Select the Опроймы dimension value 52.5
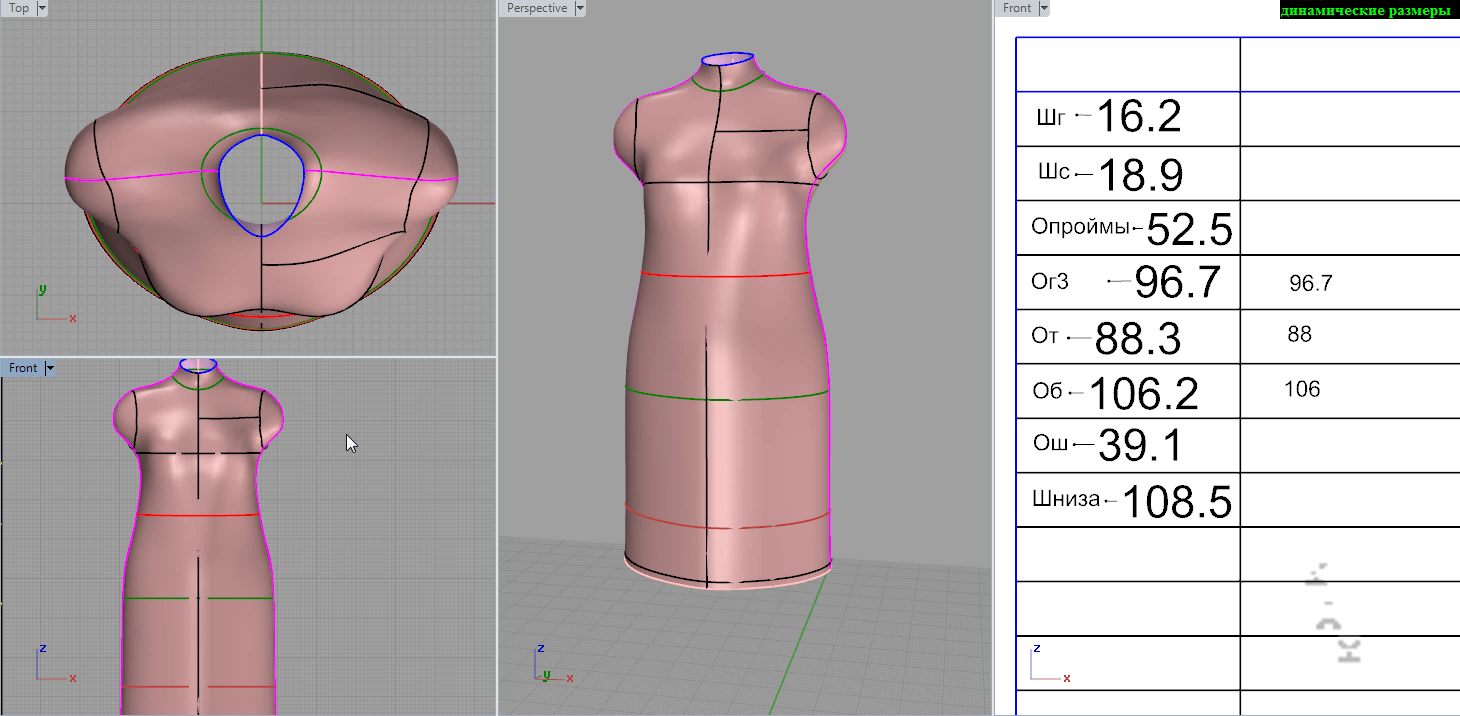The width and height of the screenshot is (1460, 716). (1189, 230)
